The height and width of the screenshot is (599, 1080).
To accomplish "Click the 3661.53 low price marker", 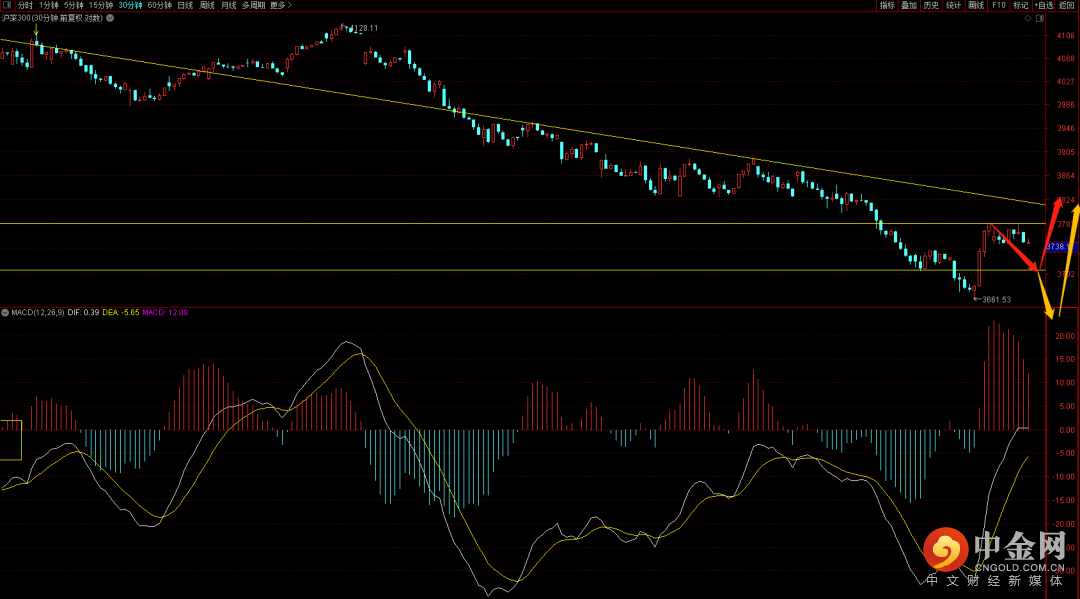I will (994, 299).
